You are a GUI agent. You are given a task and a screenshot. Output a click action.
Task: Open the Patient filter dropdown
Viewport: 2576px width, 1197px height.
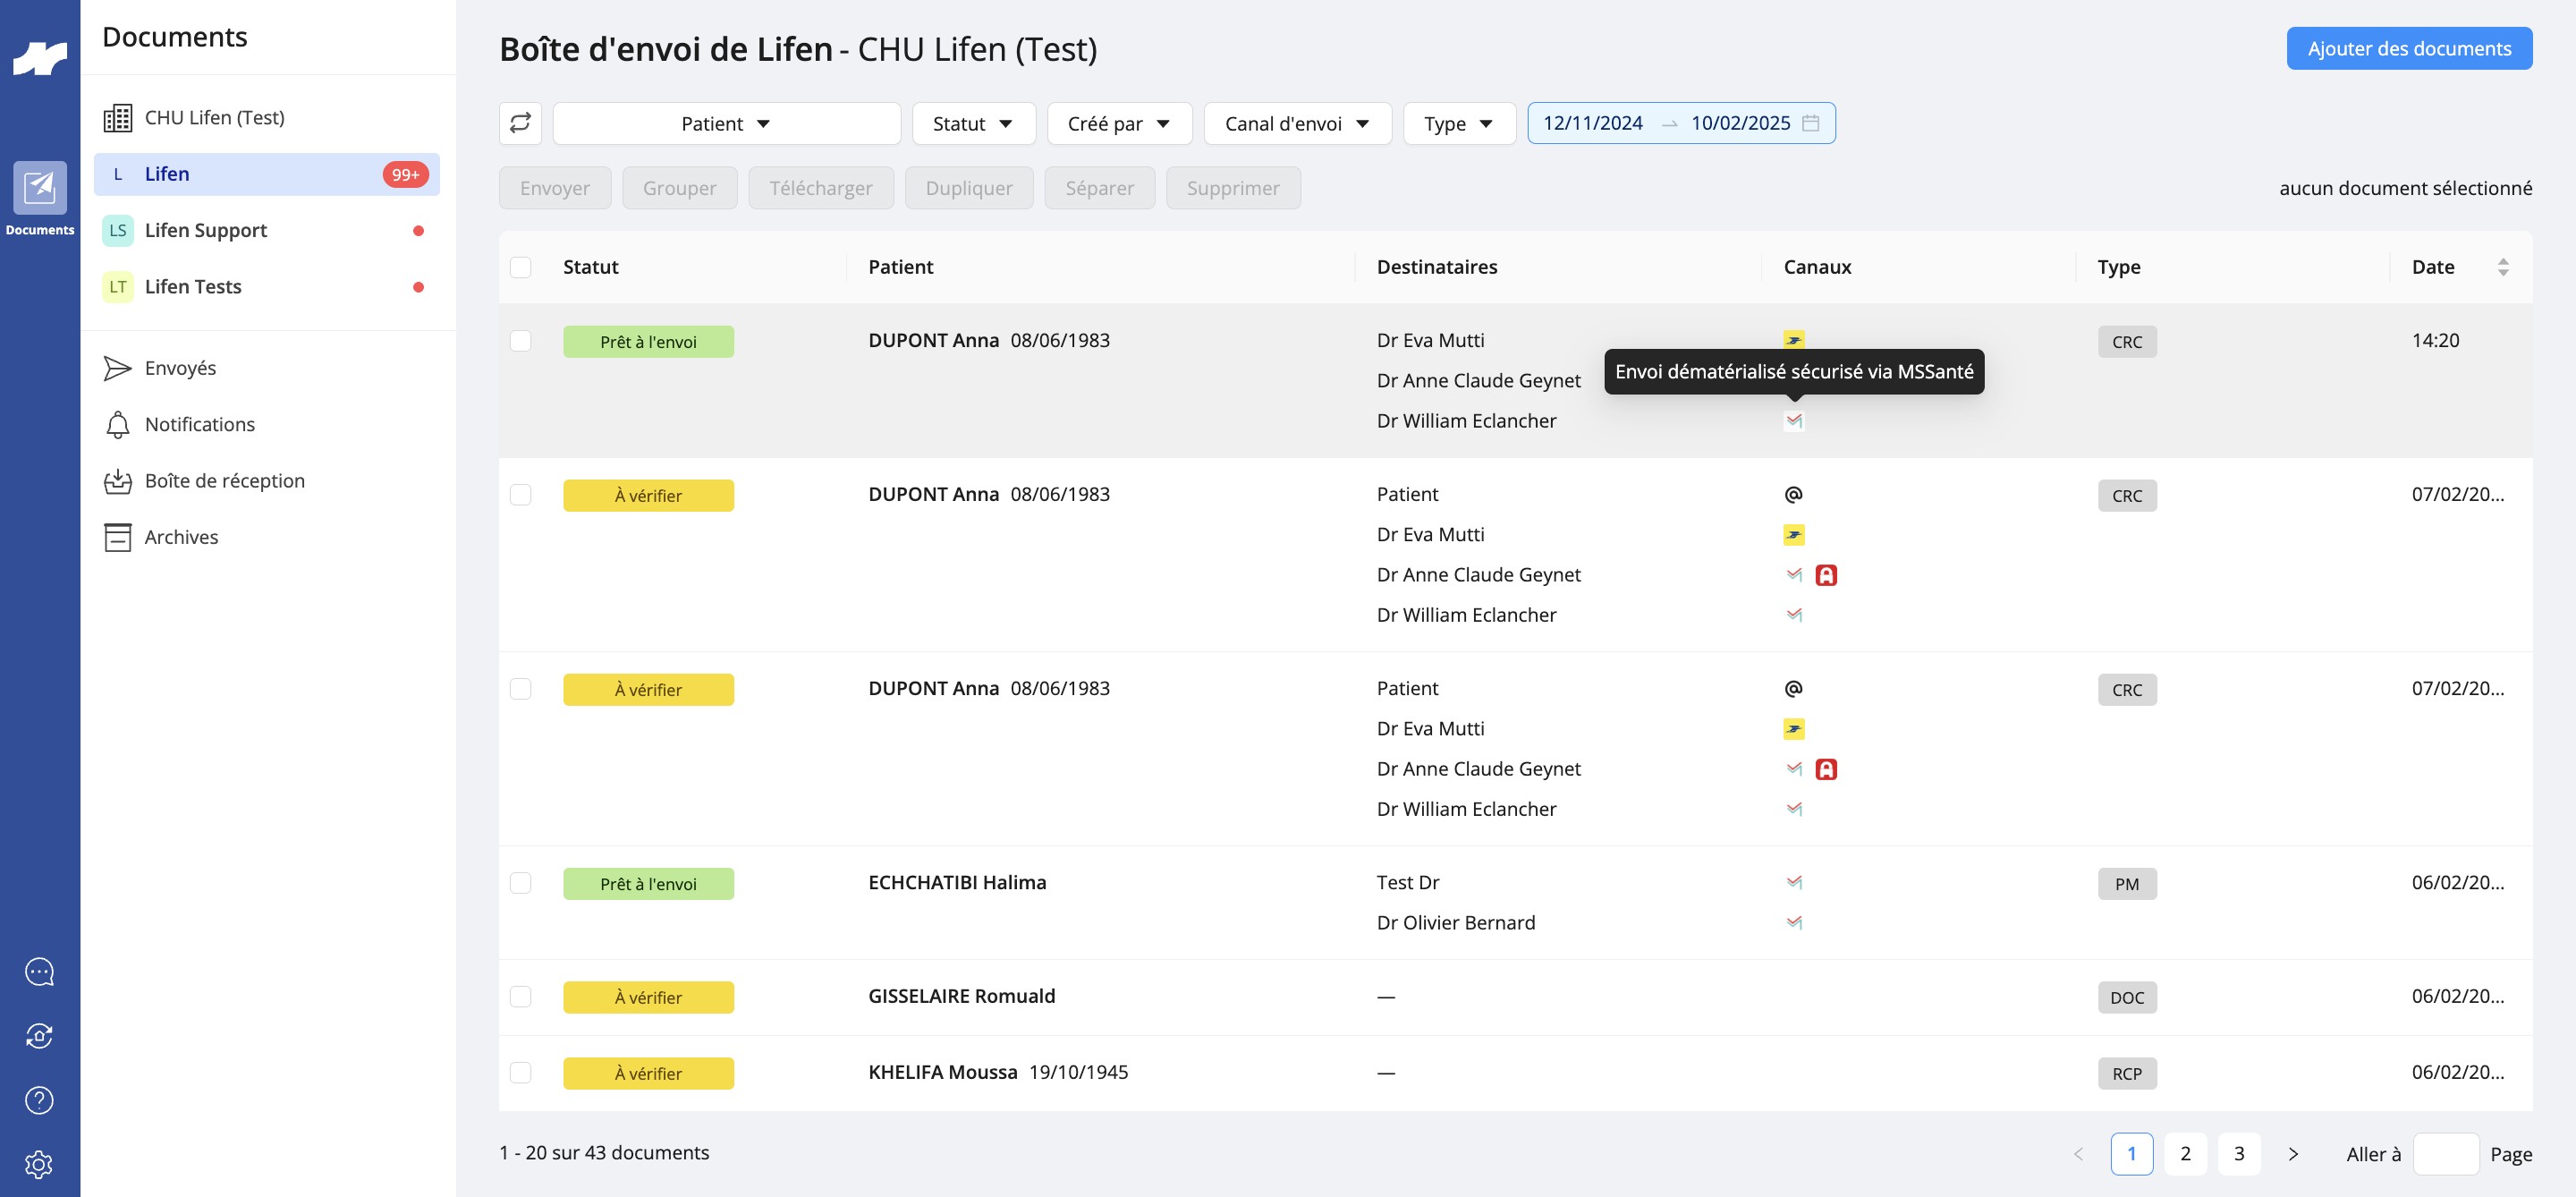click(x=726, y=123)
